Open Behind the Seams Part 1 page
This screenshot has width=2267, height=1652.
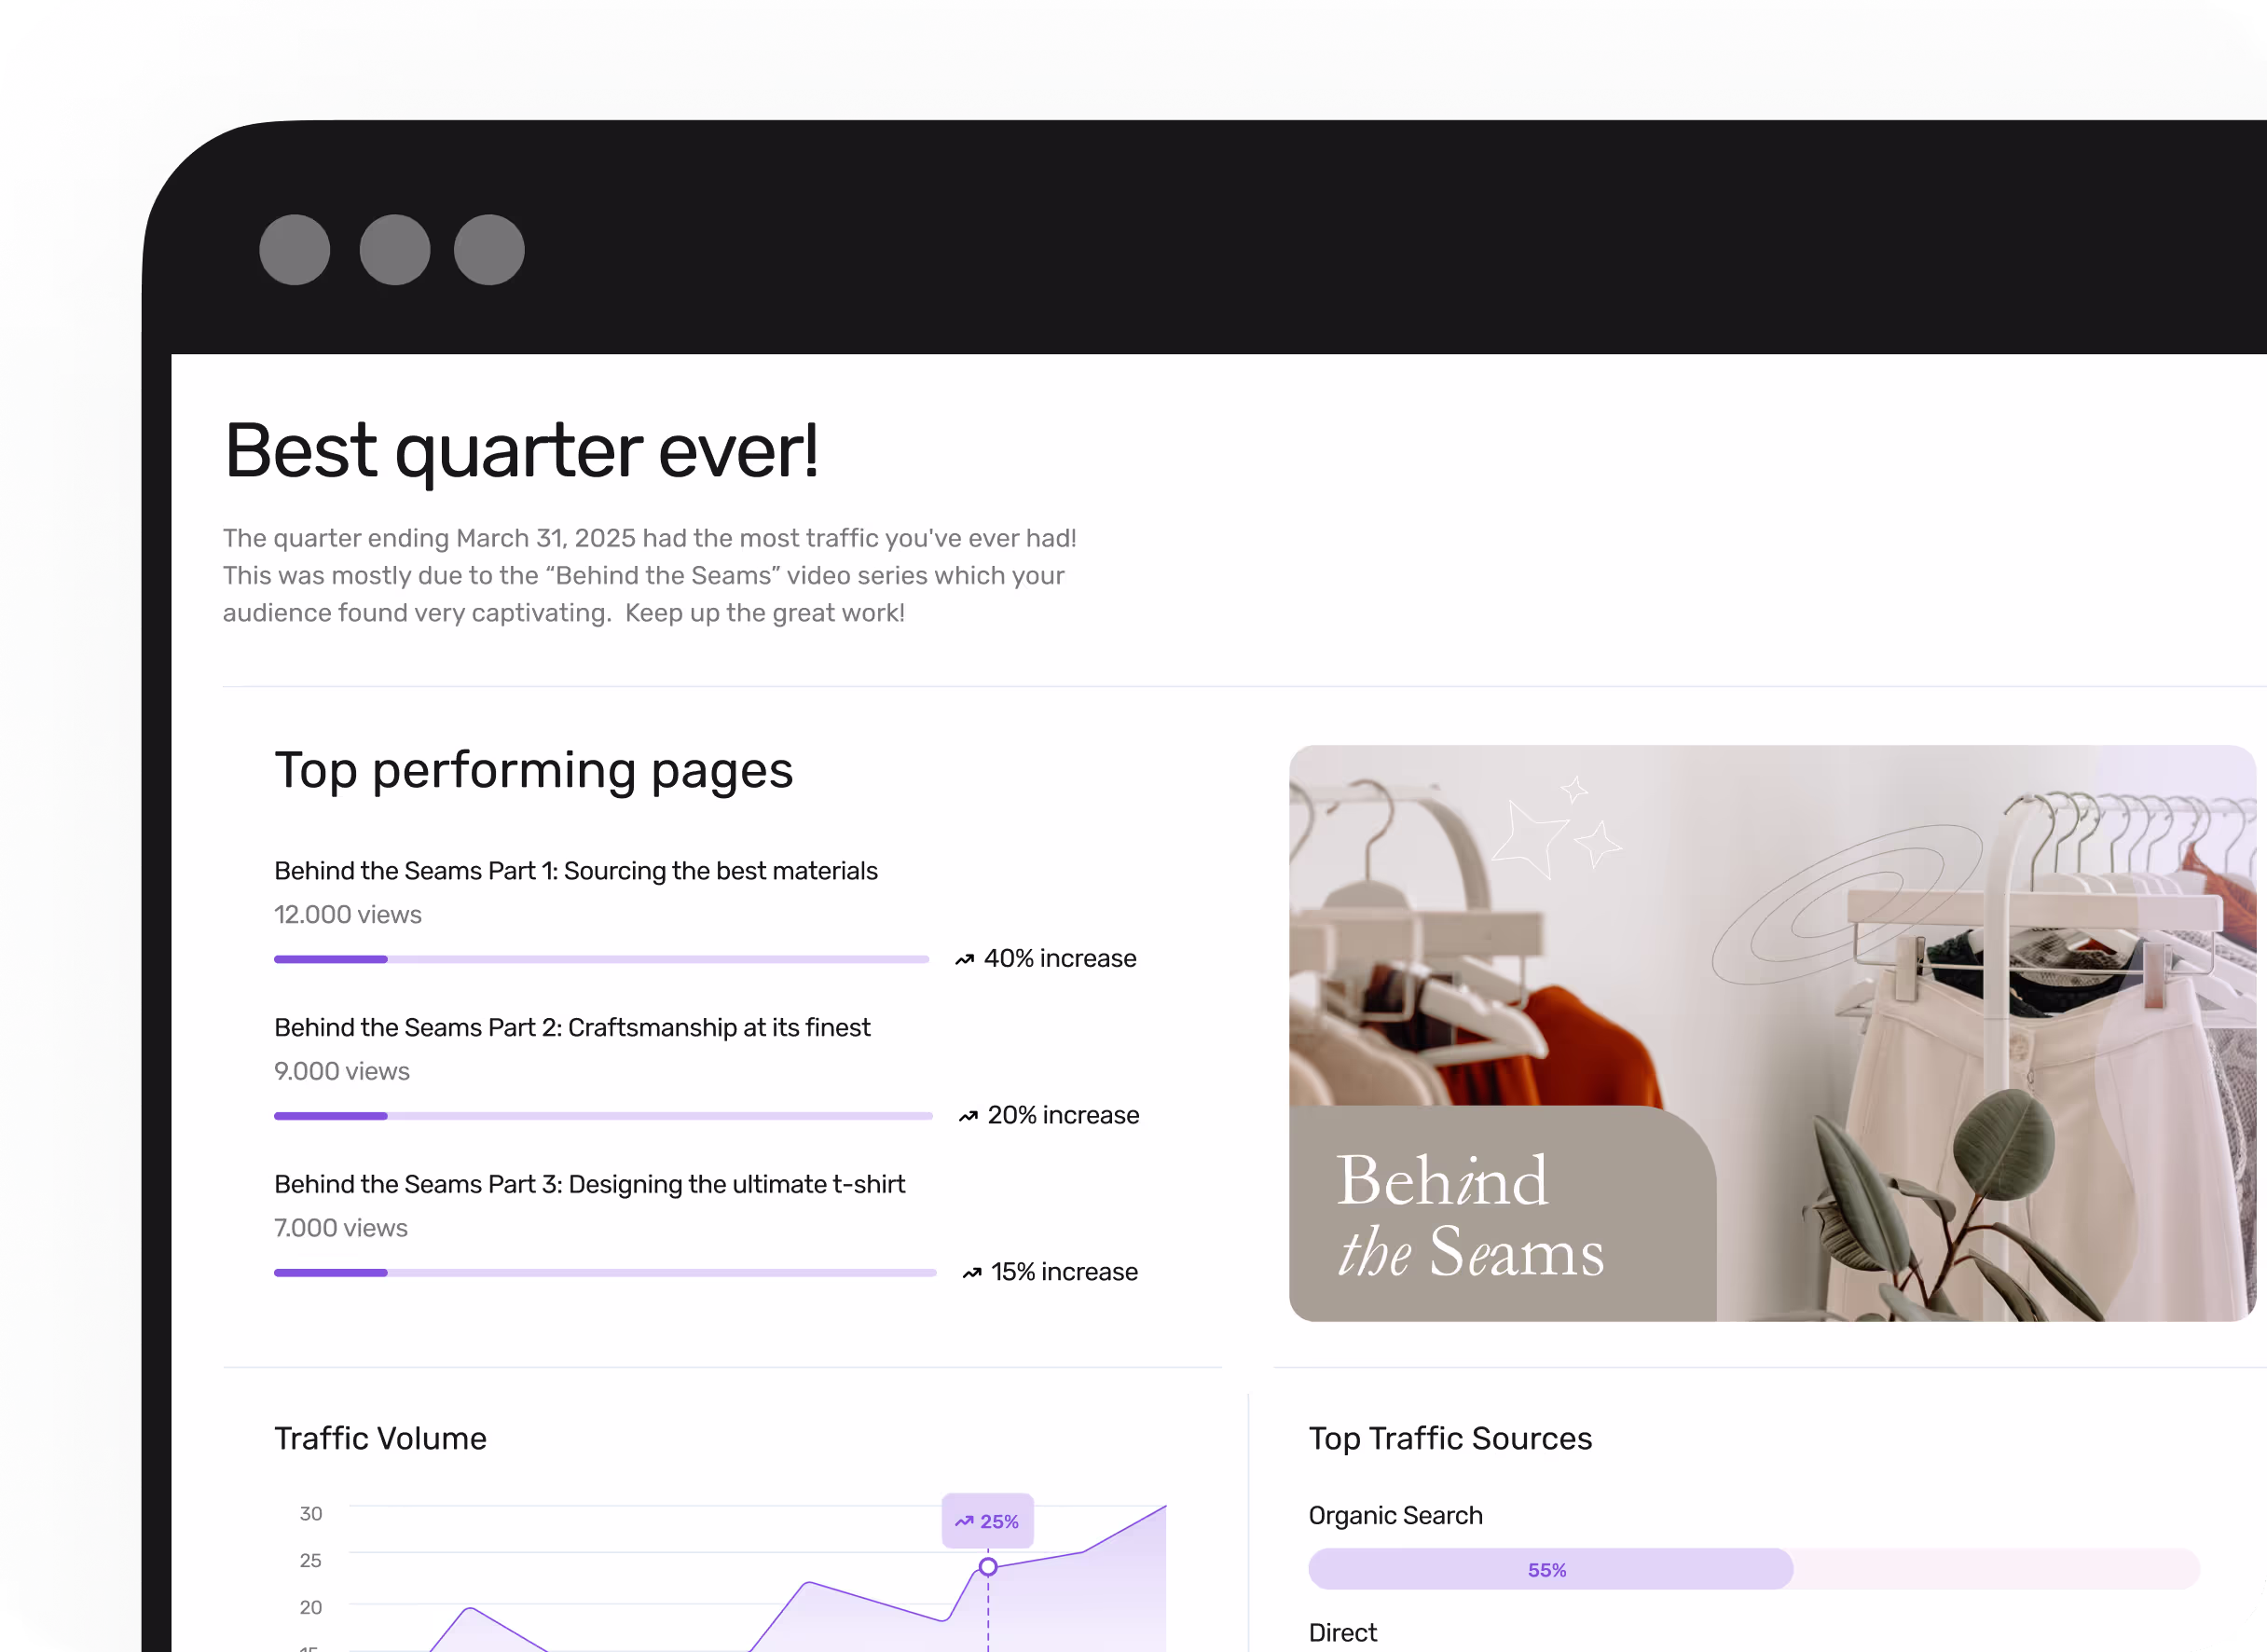pyautogui.click(x=576, y=871)
